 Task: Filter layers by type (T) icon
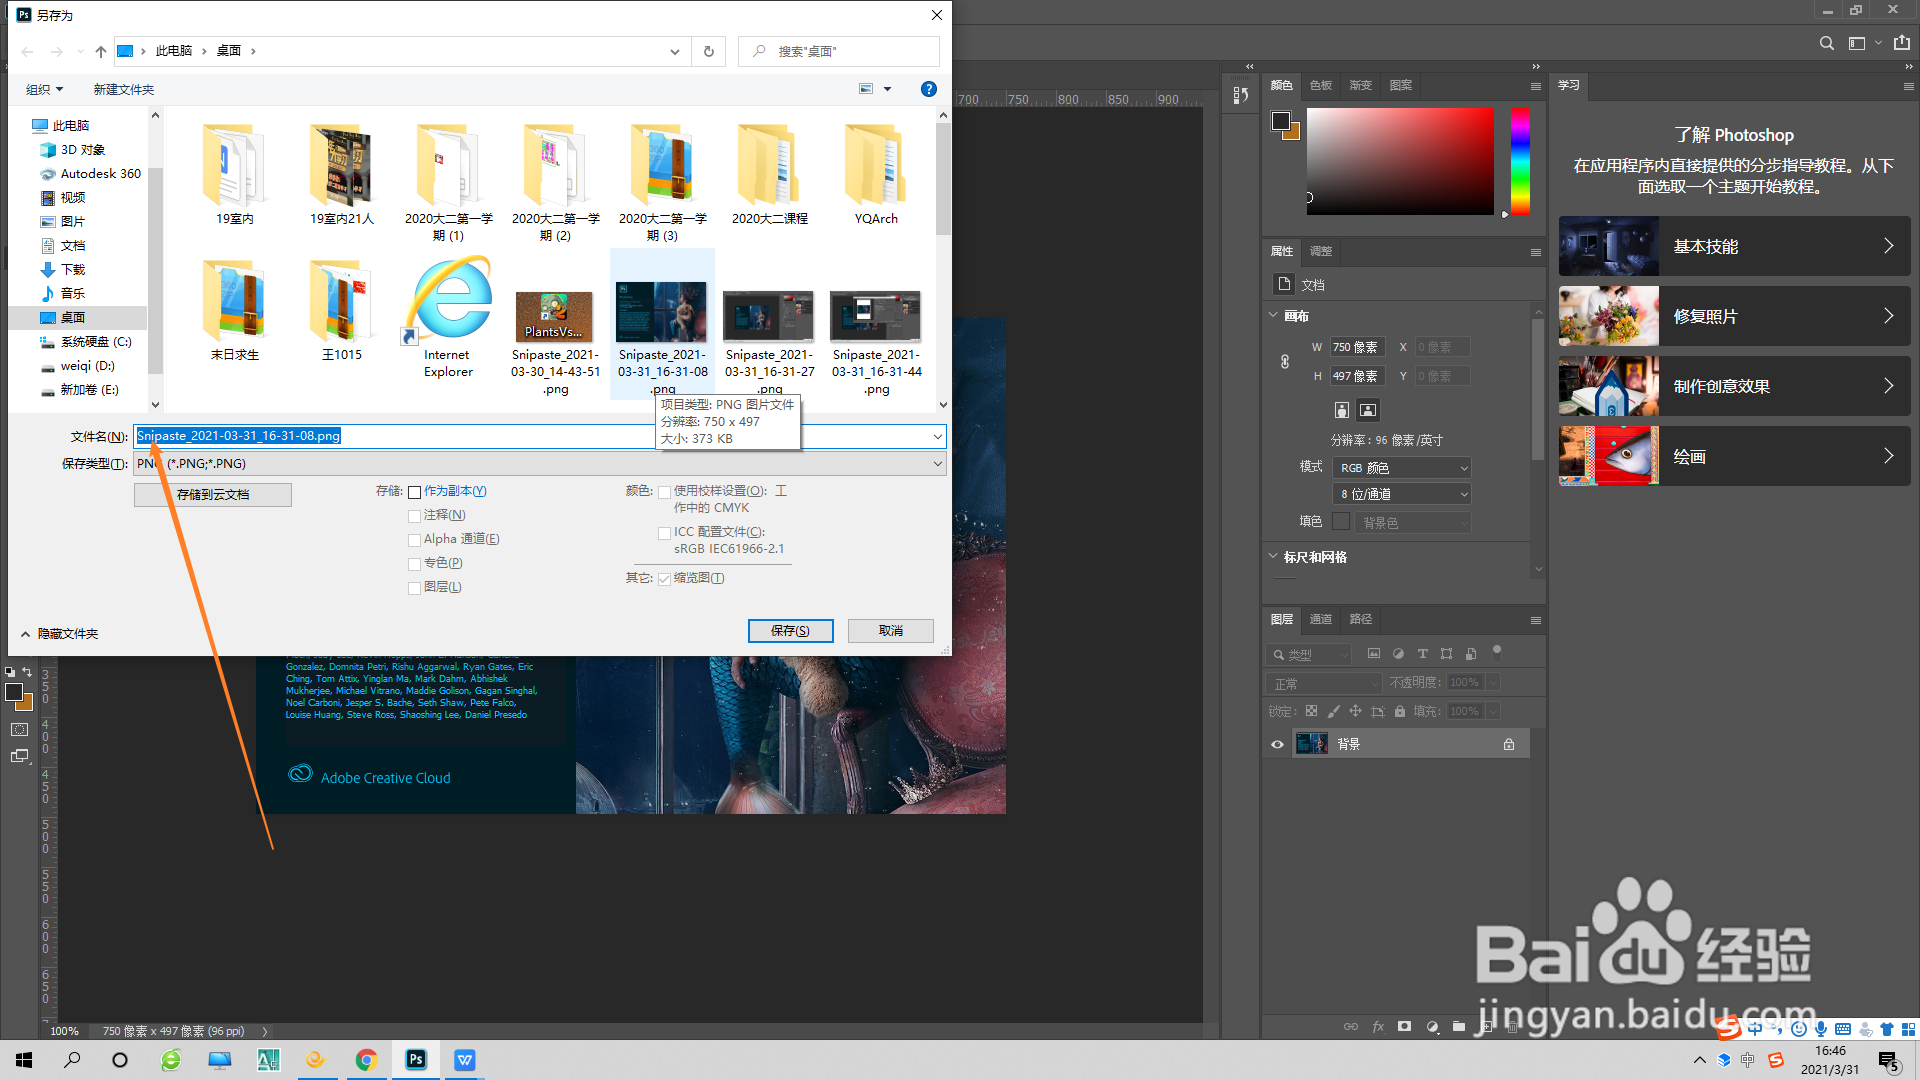[1422, 654]
